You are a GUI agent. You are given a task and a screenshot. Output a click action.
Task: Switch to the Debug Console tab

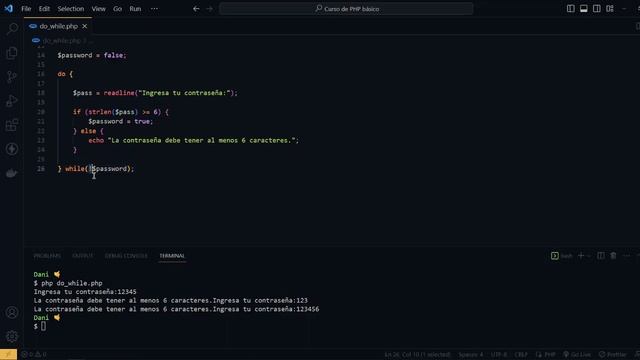coord(126,256)
